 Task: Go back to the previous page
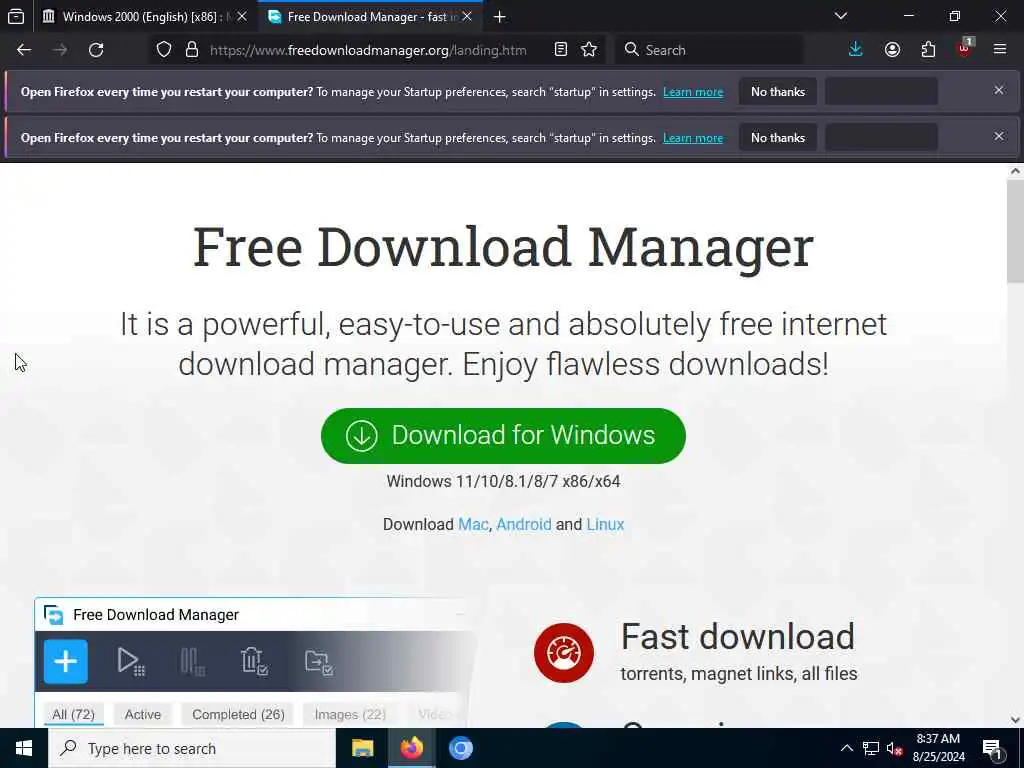[24, 50]
